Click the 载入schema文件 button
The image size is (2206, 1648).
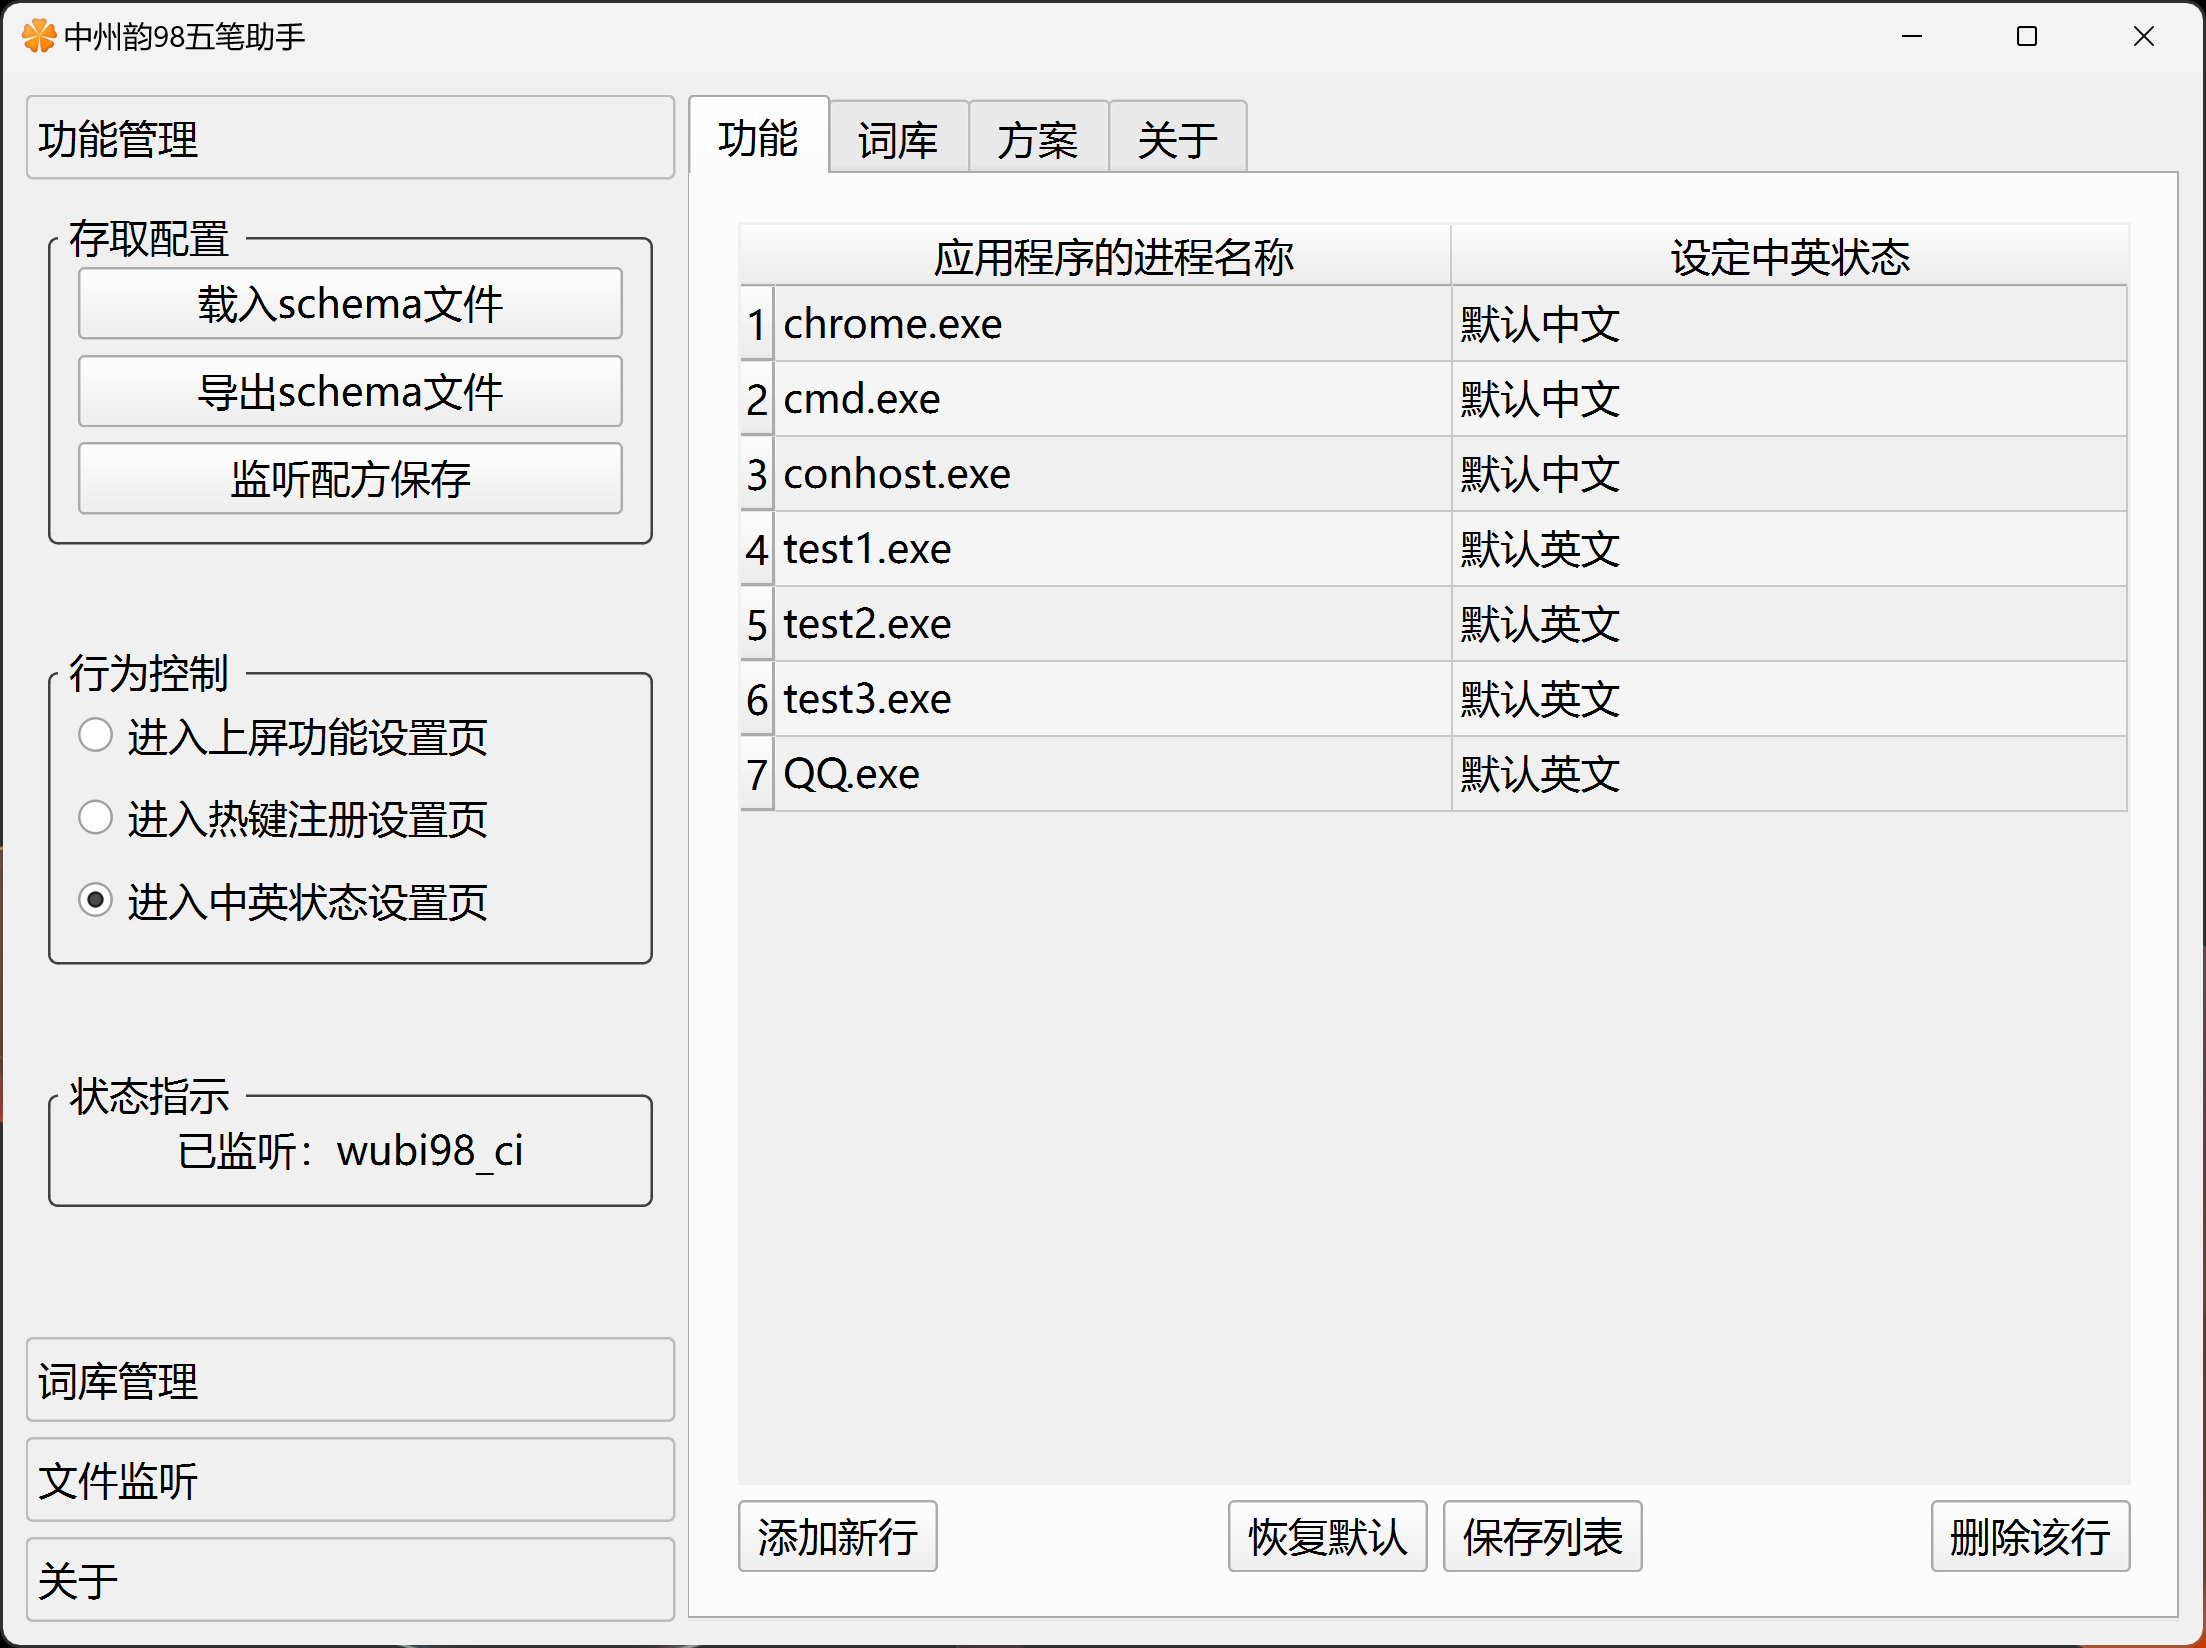point(350,304)
